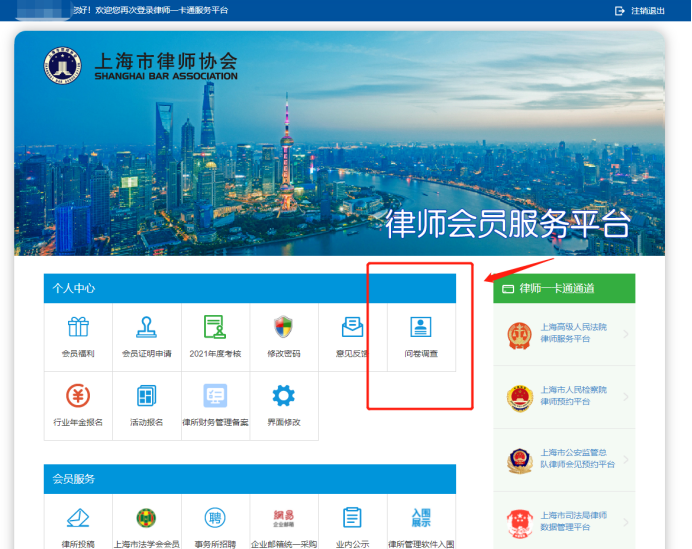Click the Shanghai Bar Association logo
This screenshot has height=549, width=692.
pos(62,65)
